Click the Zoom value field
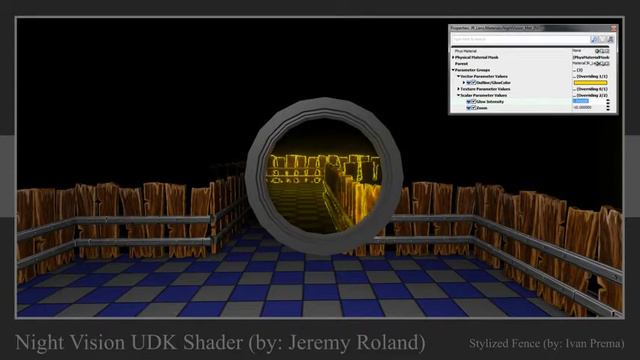The width and height of the screenshot is (640, 360). tap(583, 107)
